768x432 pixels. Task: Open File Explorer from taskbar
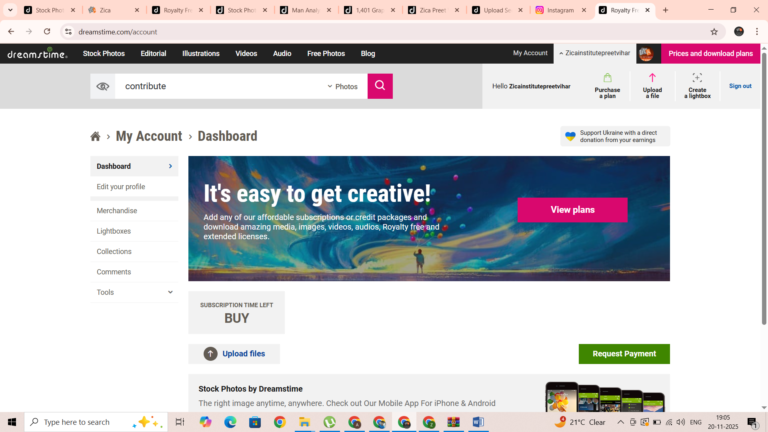(305, 422)
